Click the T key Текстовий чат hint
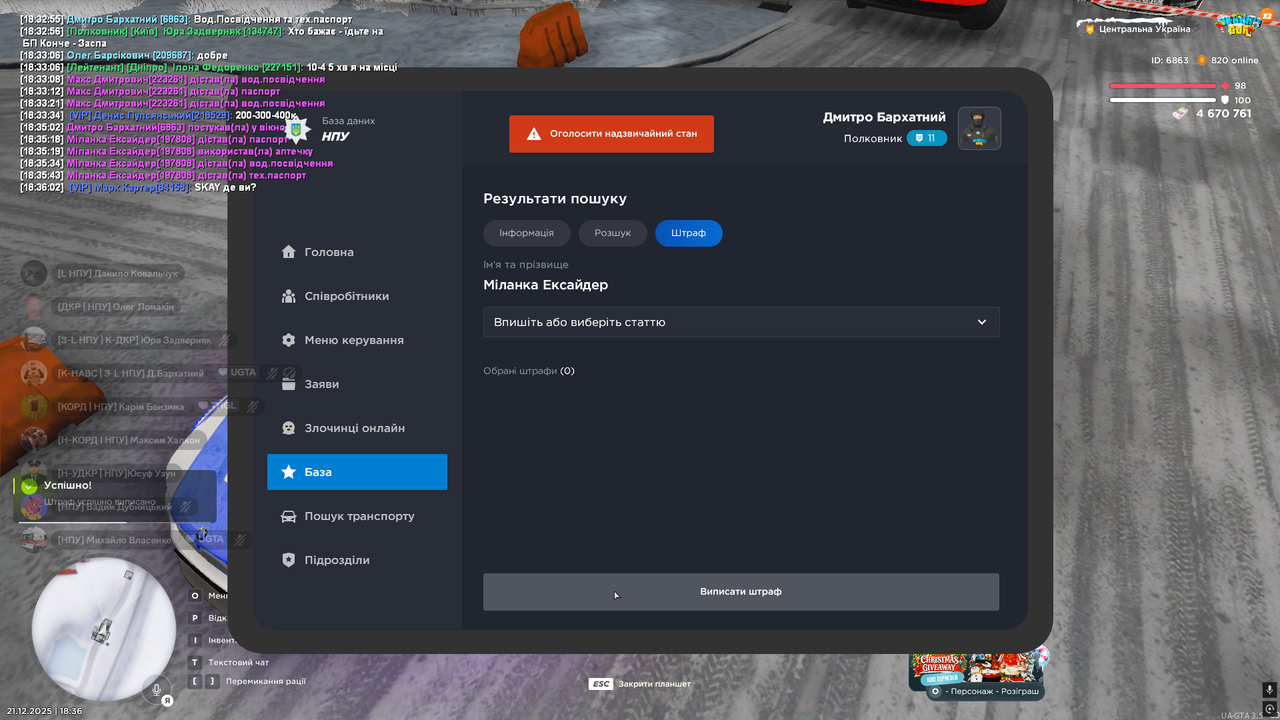The width and height of the screenshot is (1280, 720). (229, 662)
